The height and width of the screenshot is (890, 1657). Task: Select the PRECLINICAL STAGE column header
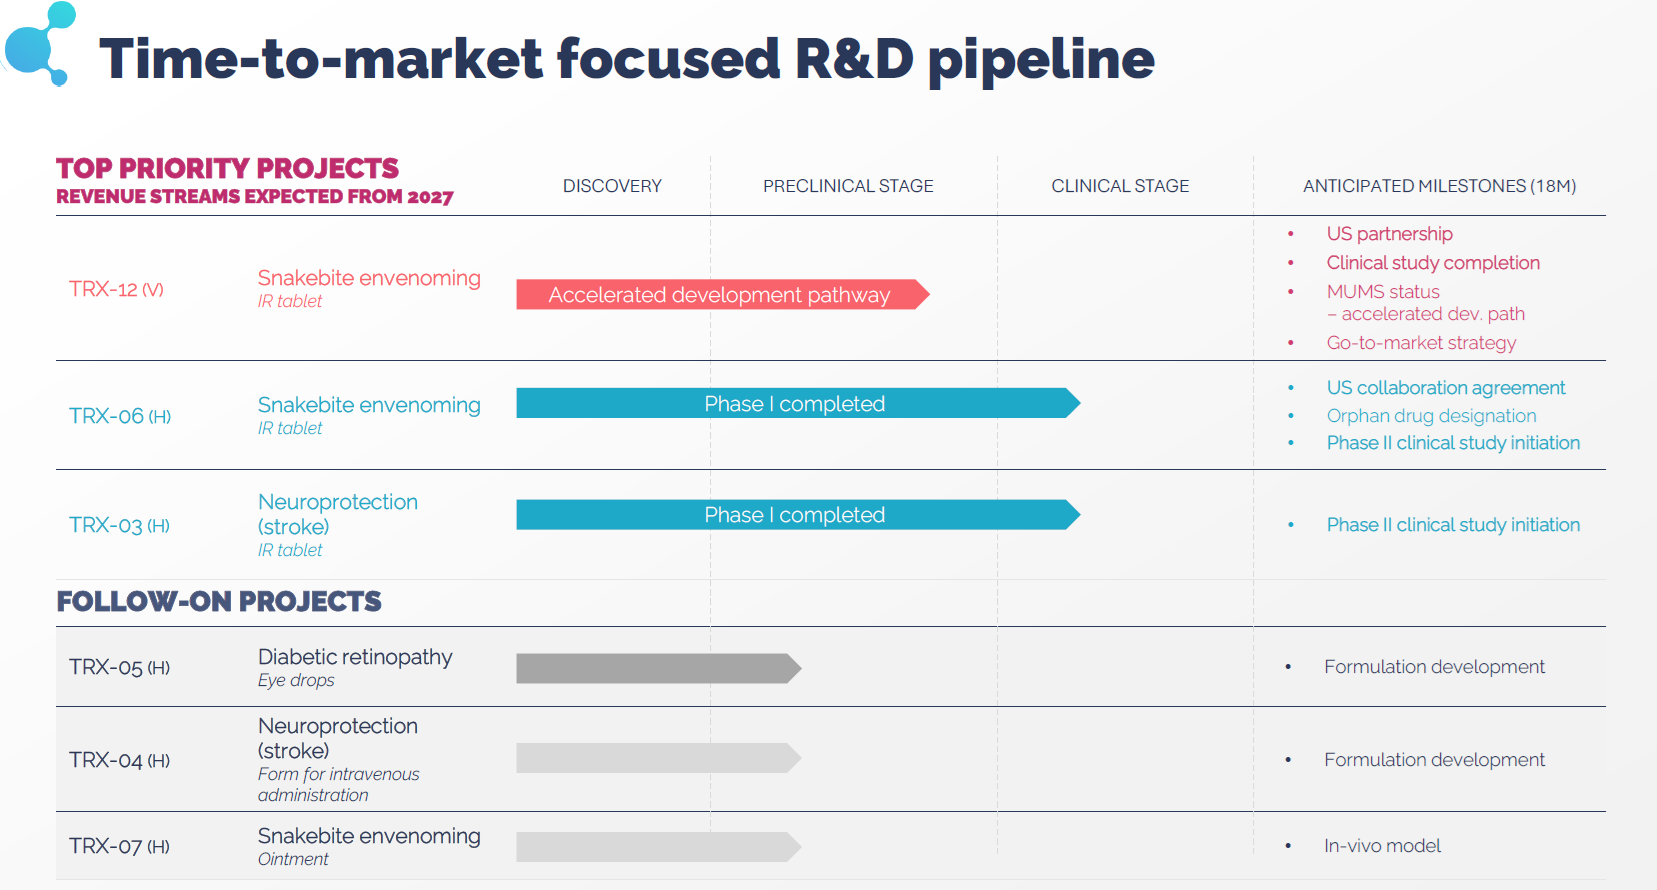848,186
